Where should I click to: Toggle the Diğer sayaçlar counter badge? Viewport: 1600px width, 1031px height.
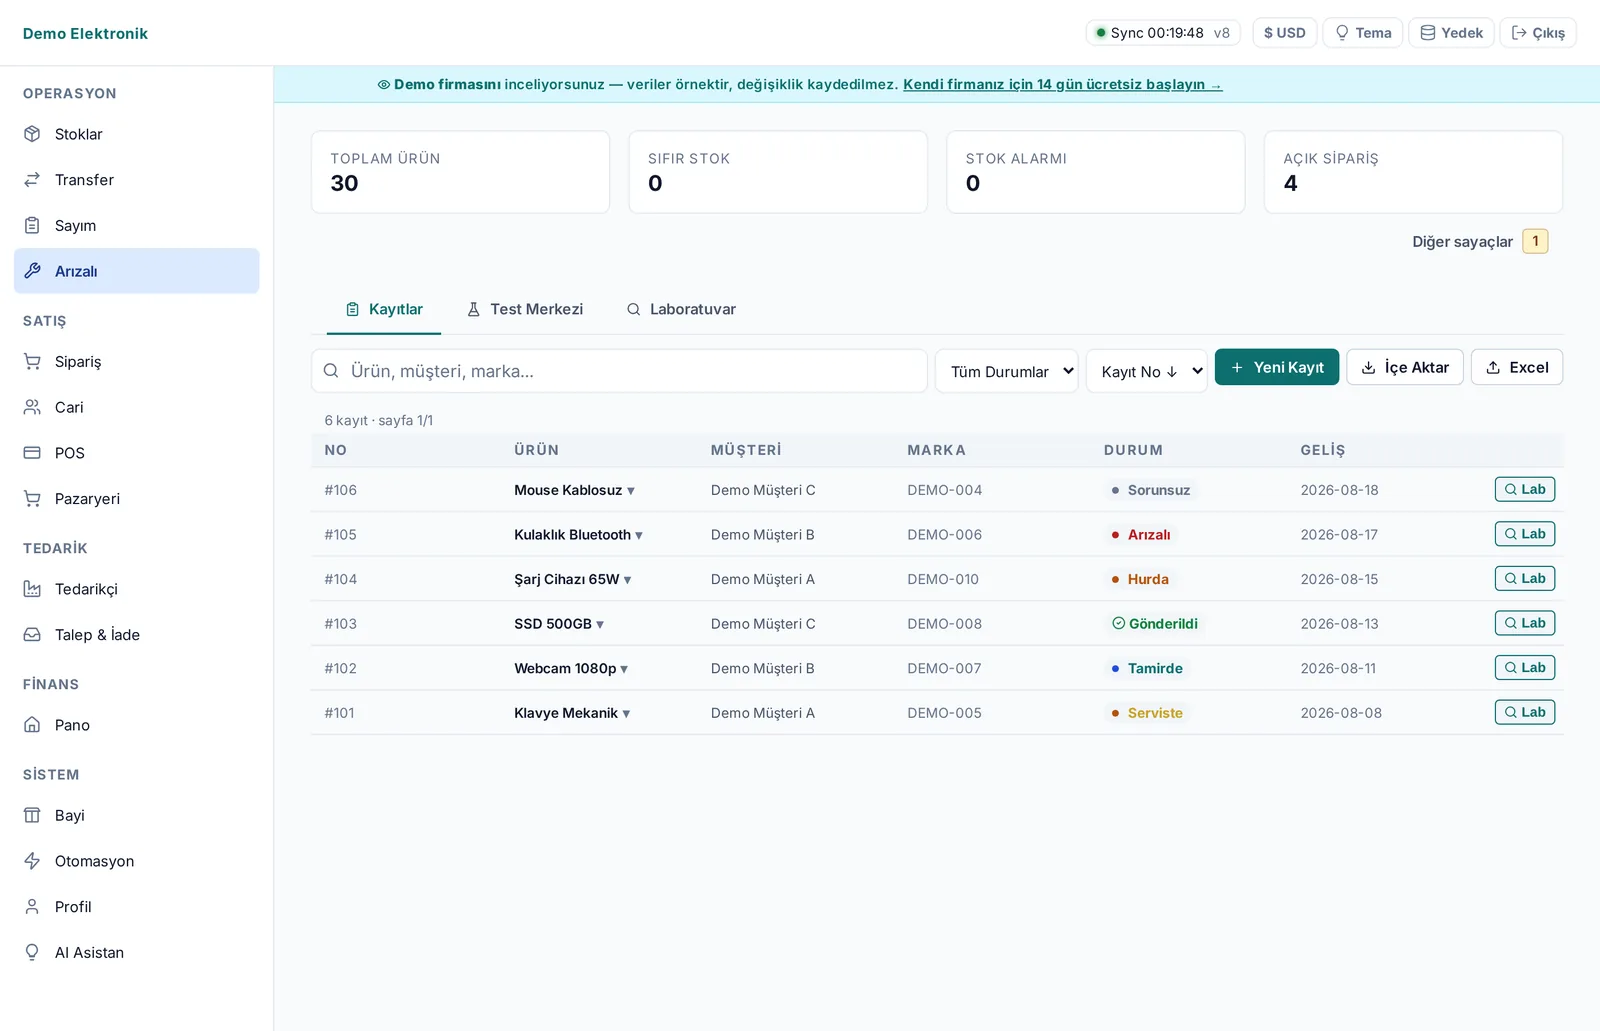pyautogui.click(x=1535, y=241)
